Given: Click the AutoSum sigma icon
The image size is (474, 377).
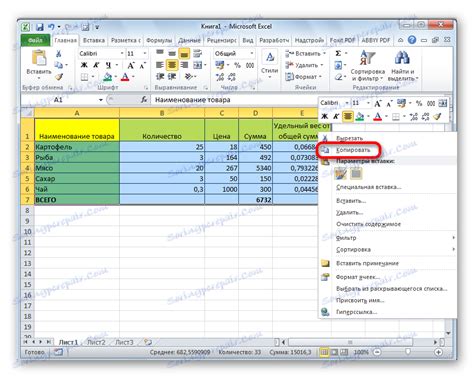Looking at the screenshot, I should click(x=338, y=53).
